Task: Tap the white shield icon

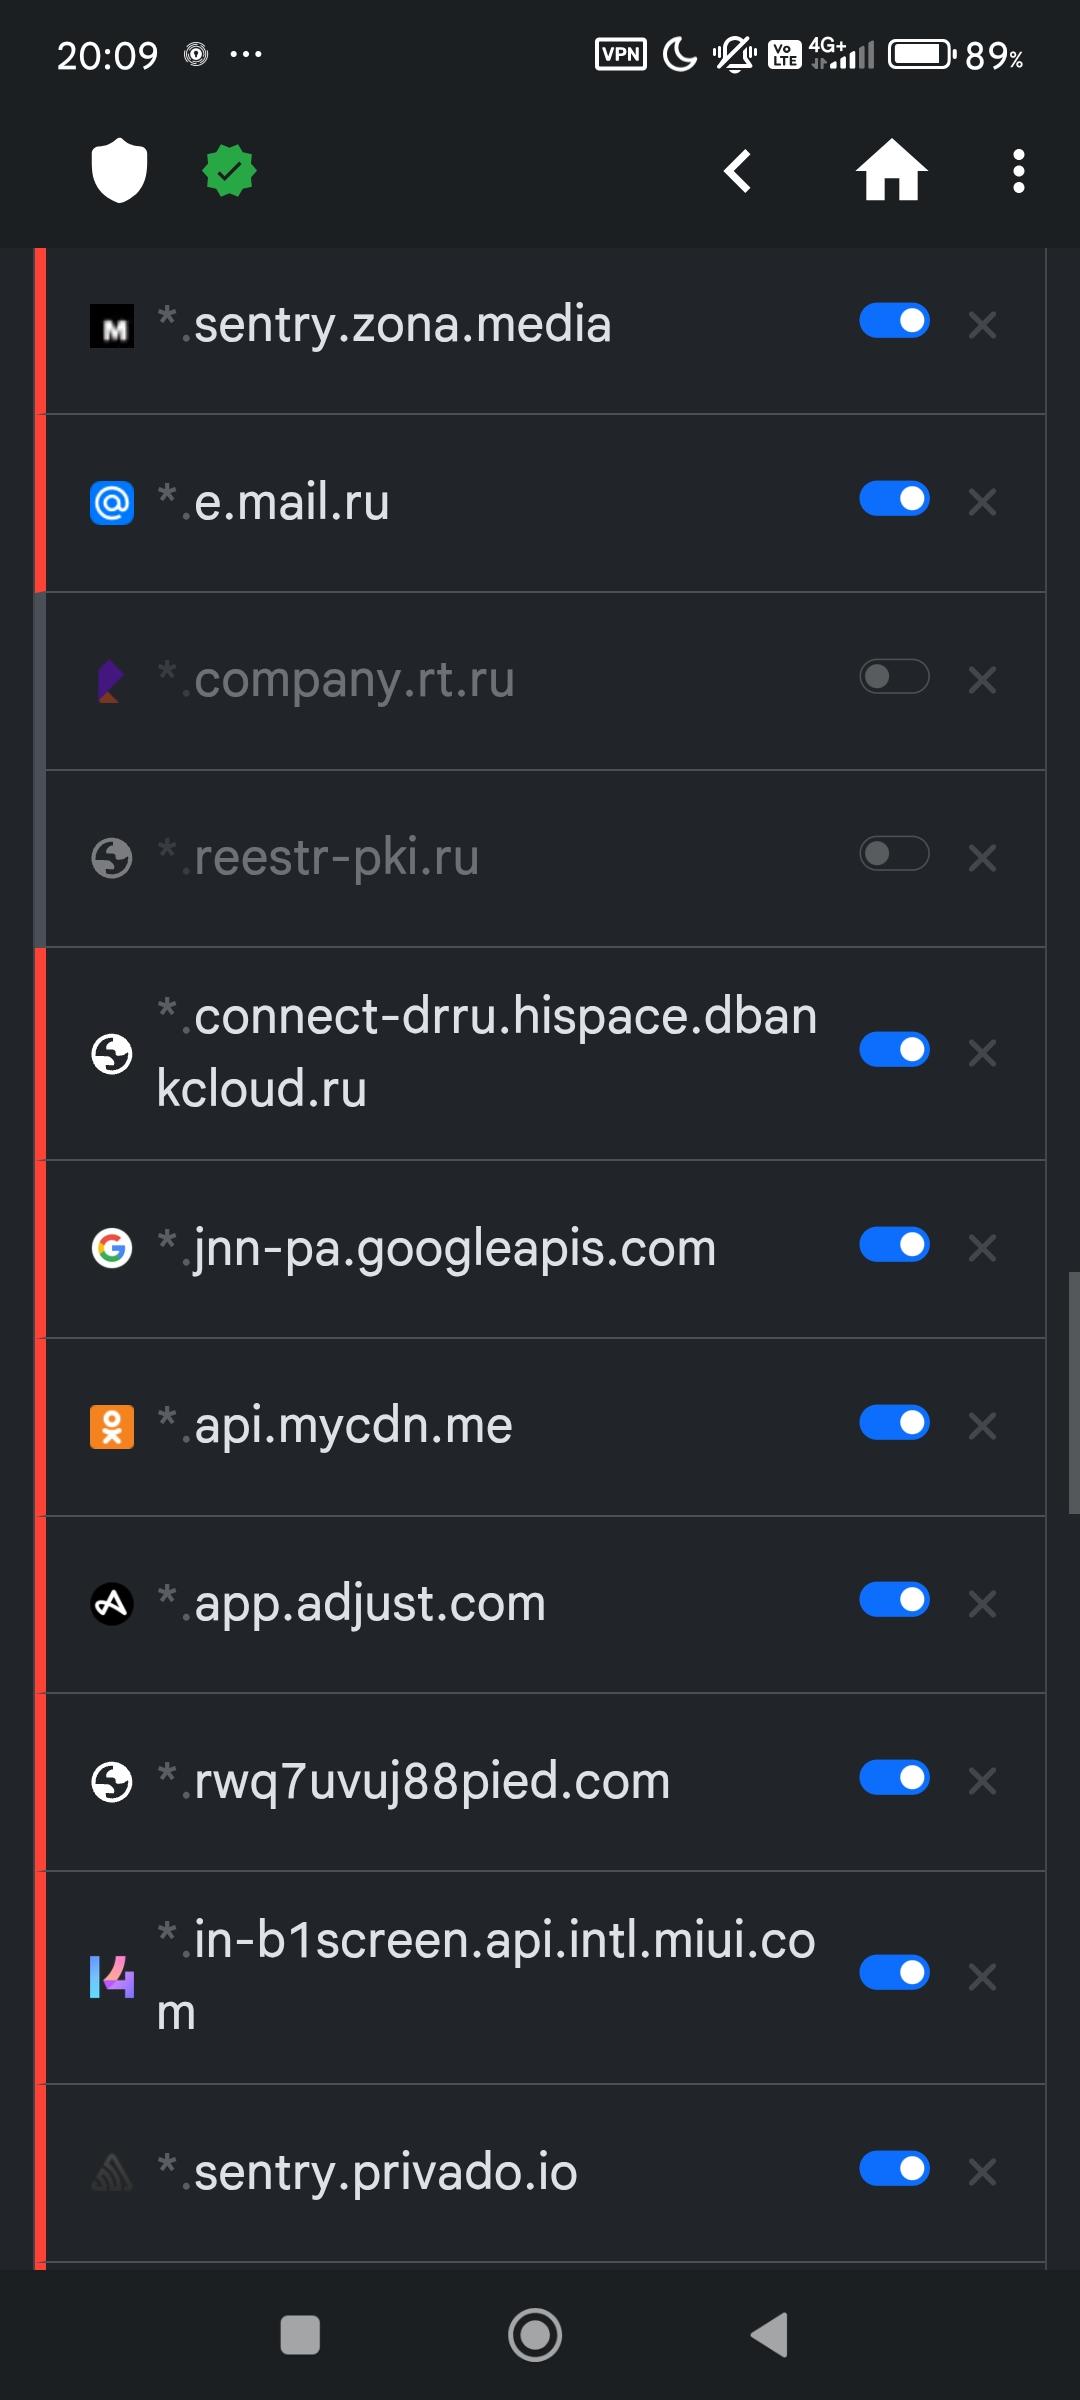Action: click(x=119, y=170)
